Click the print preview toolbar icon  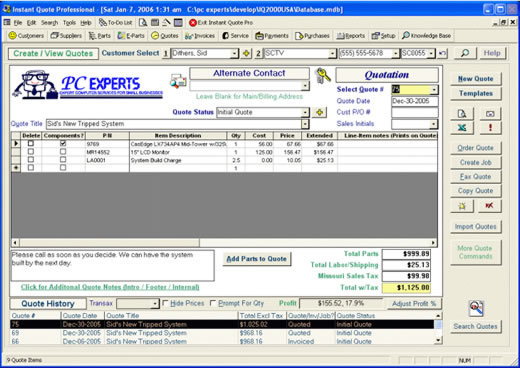pyautogui.click(x=143, y=23)
